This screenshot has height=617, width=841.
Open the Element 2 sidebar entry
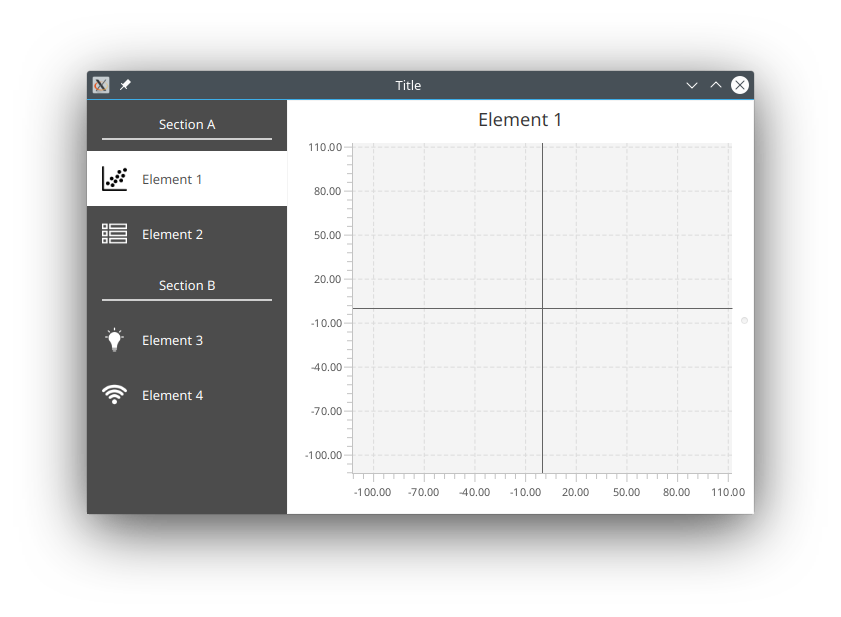187,234
